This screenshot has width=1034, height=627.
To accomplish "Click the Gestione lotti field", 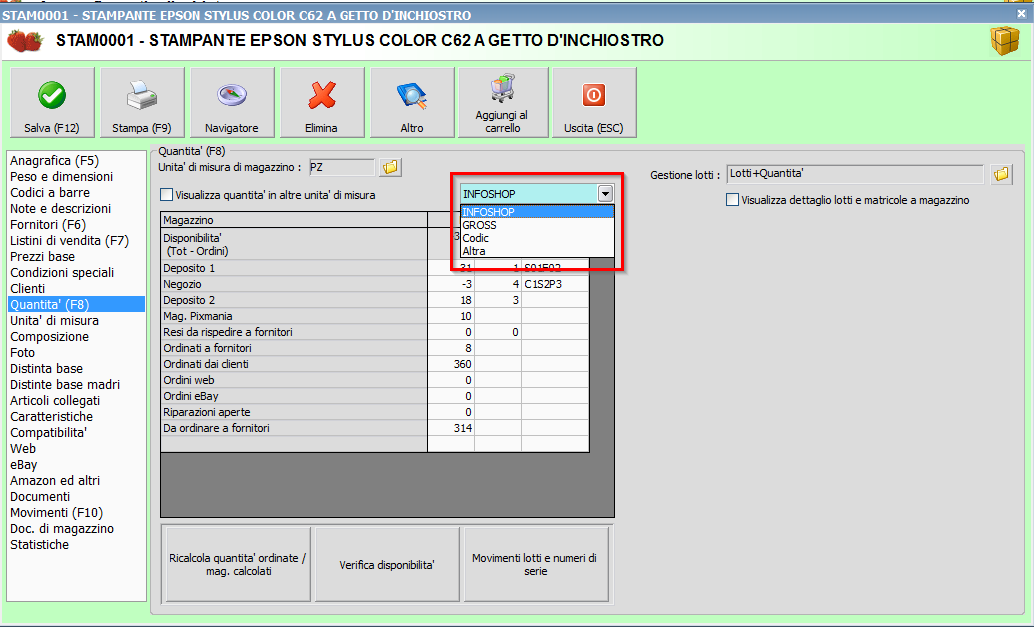I will [x=855, y=174].
